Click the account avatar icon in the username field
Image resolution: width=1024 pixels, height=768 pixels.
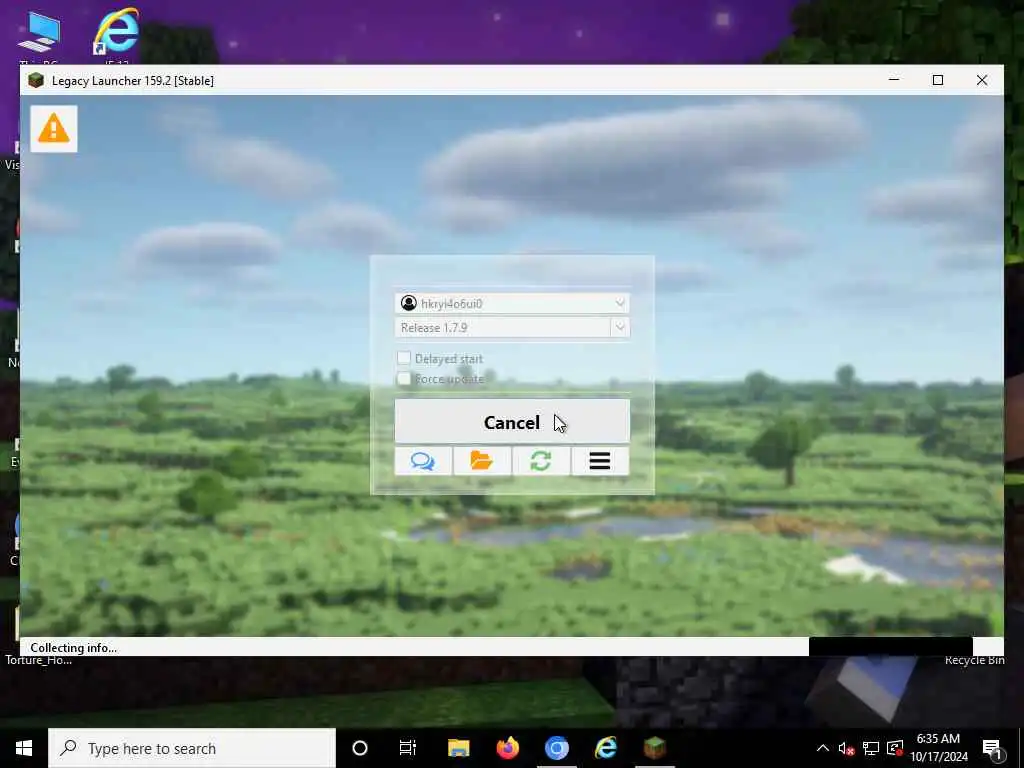click(x=409, y=303)
